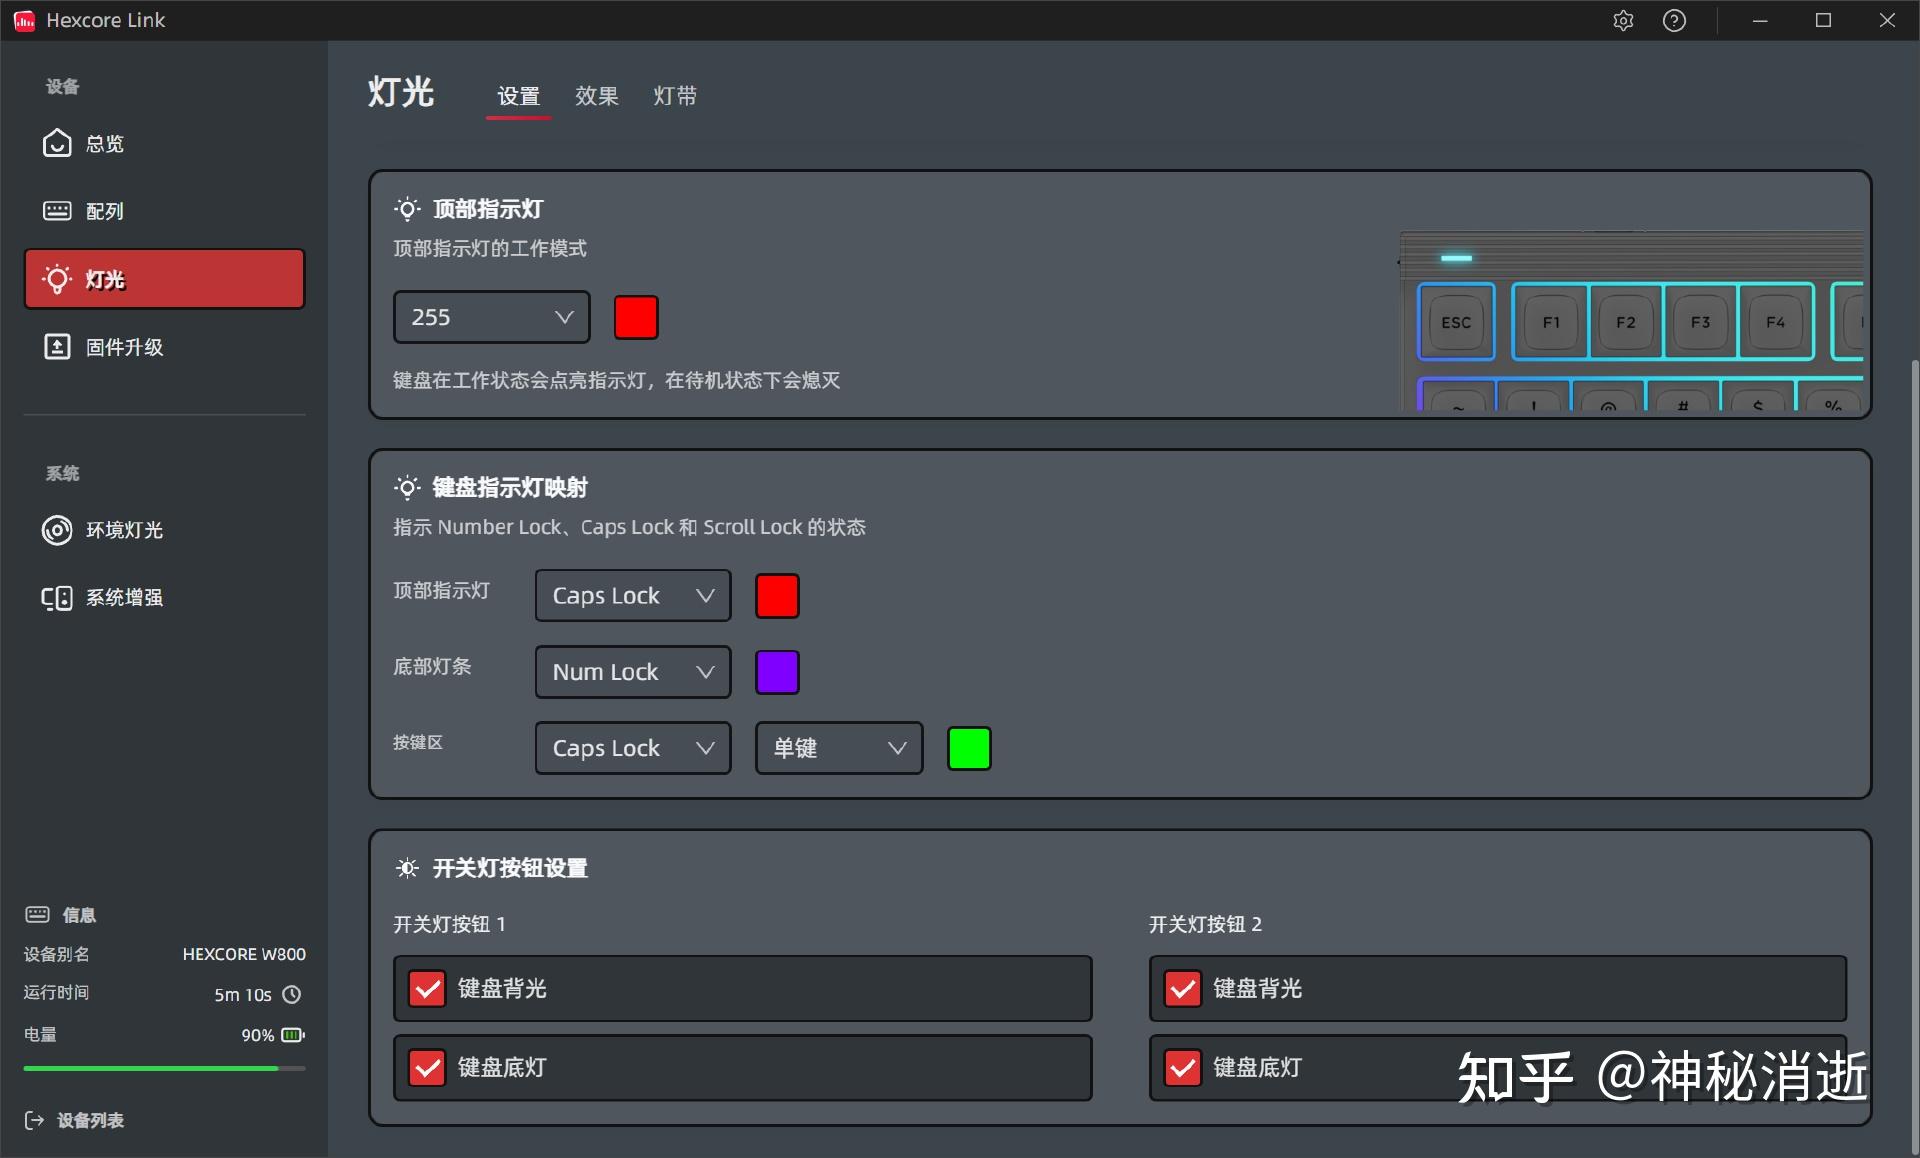The image size is (1920, 1158).
Task: Open the 灯带 tab
Action: tap(674, 96)
